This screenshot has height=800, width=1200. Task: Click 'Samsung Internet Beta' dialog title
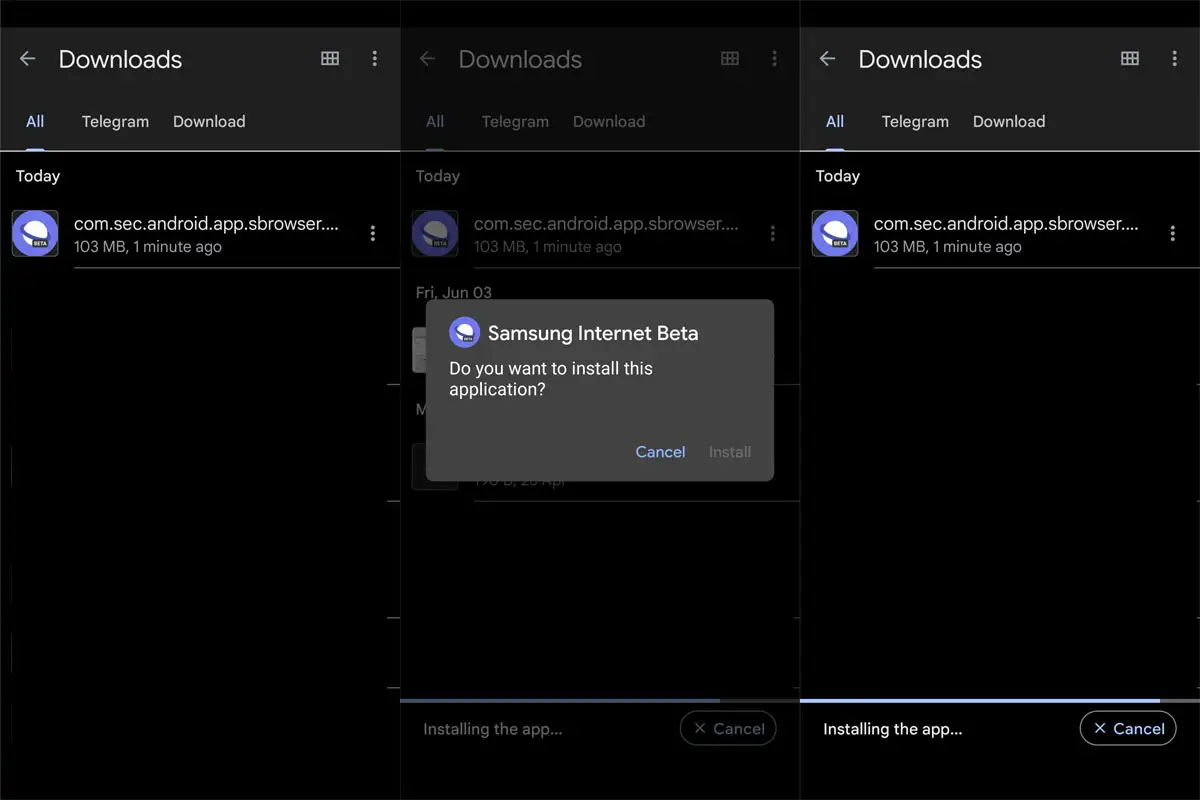(593, 334)
